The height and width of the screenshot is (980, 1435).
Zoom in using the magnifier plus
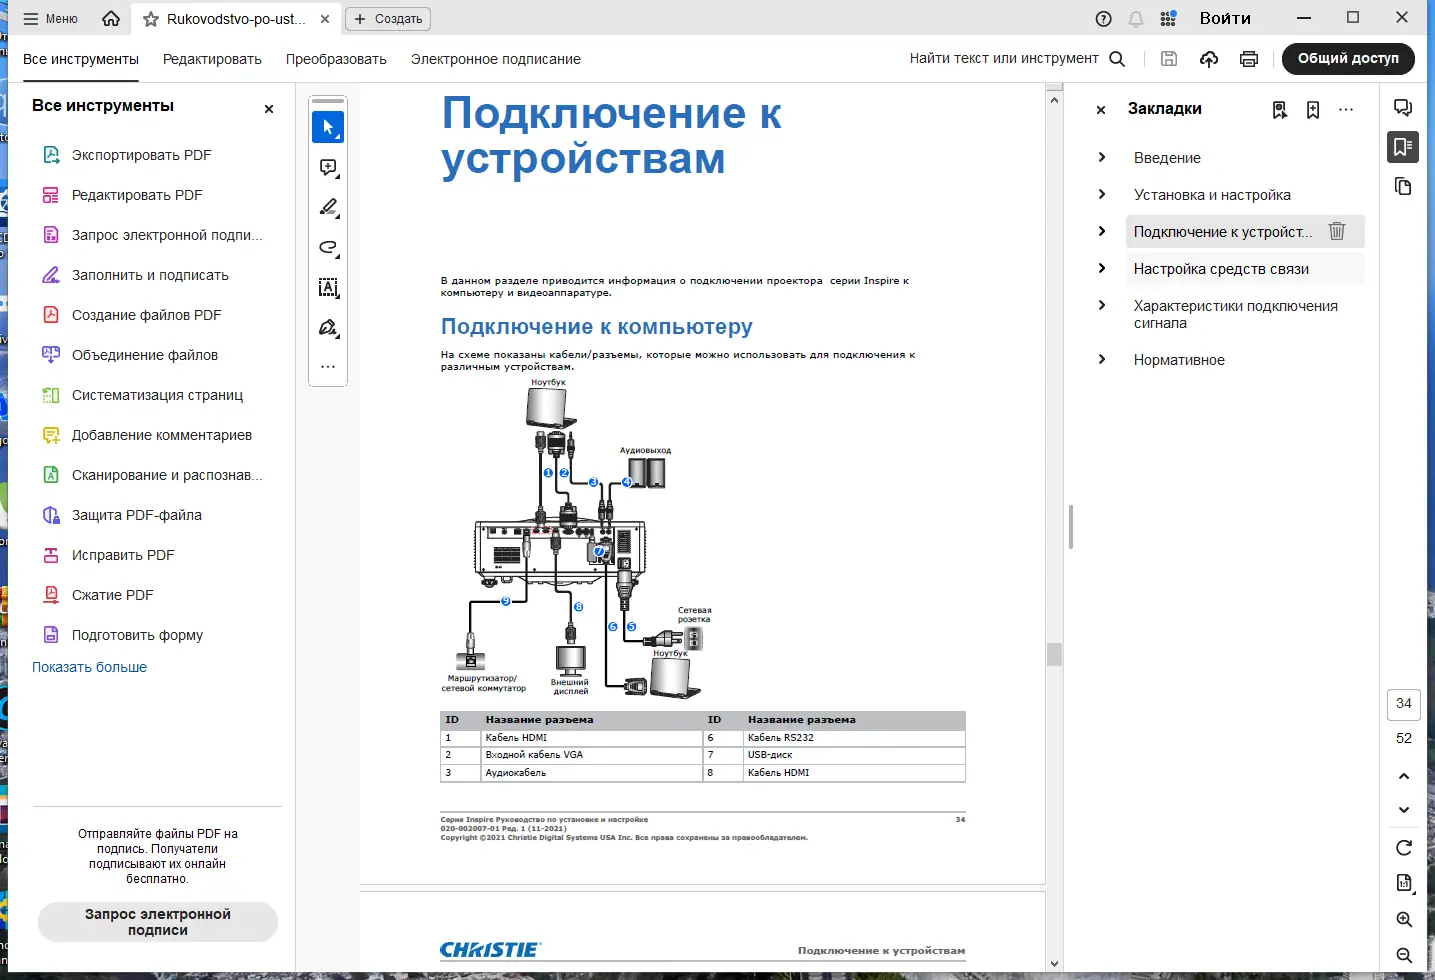(1404, 919)
